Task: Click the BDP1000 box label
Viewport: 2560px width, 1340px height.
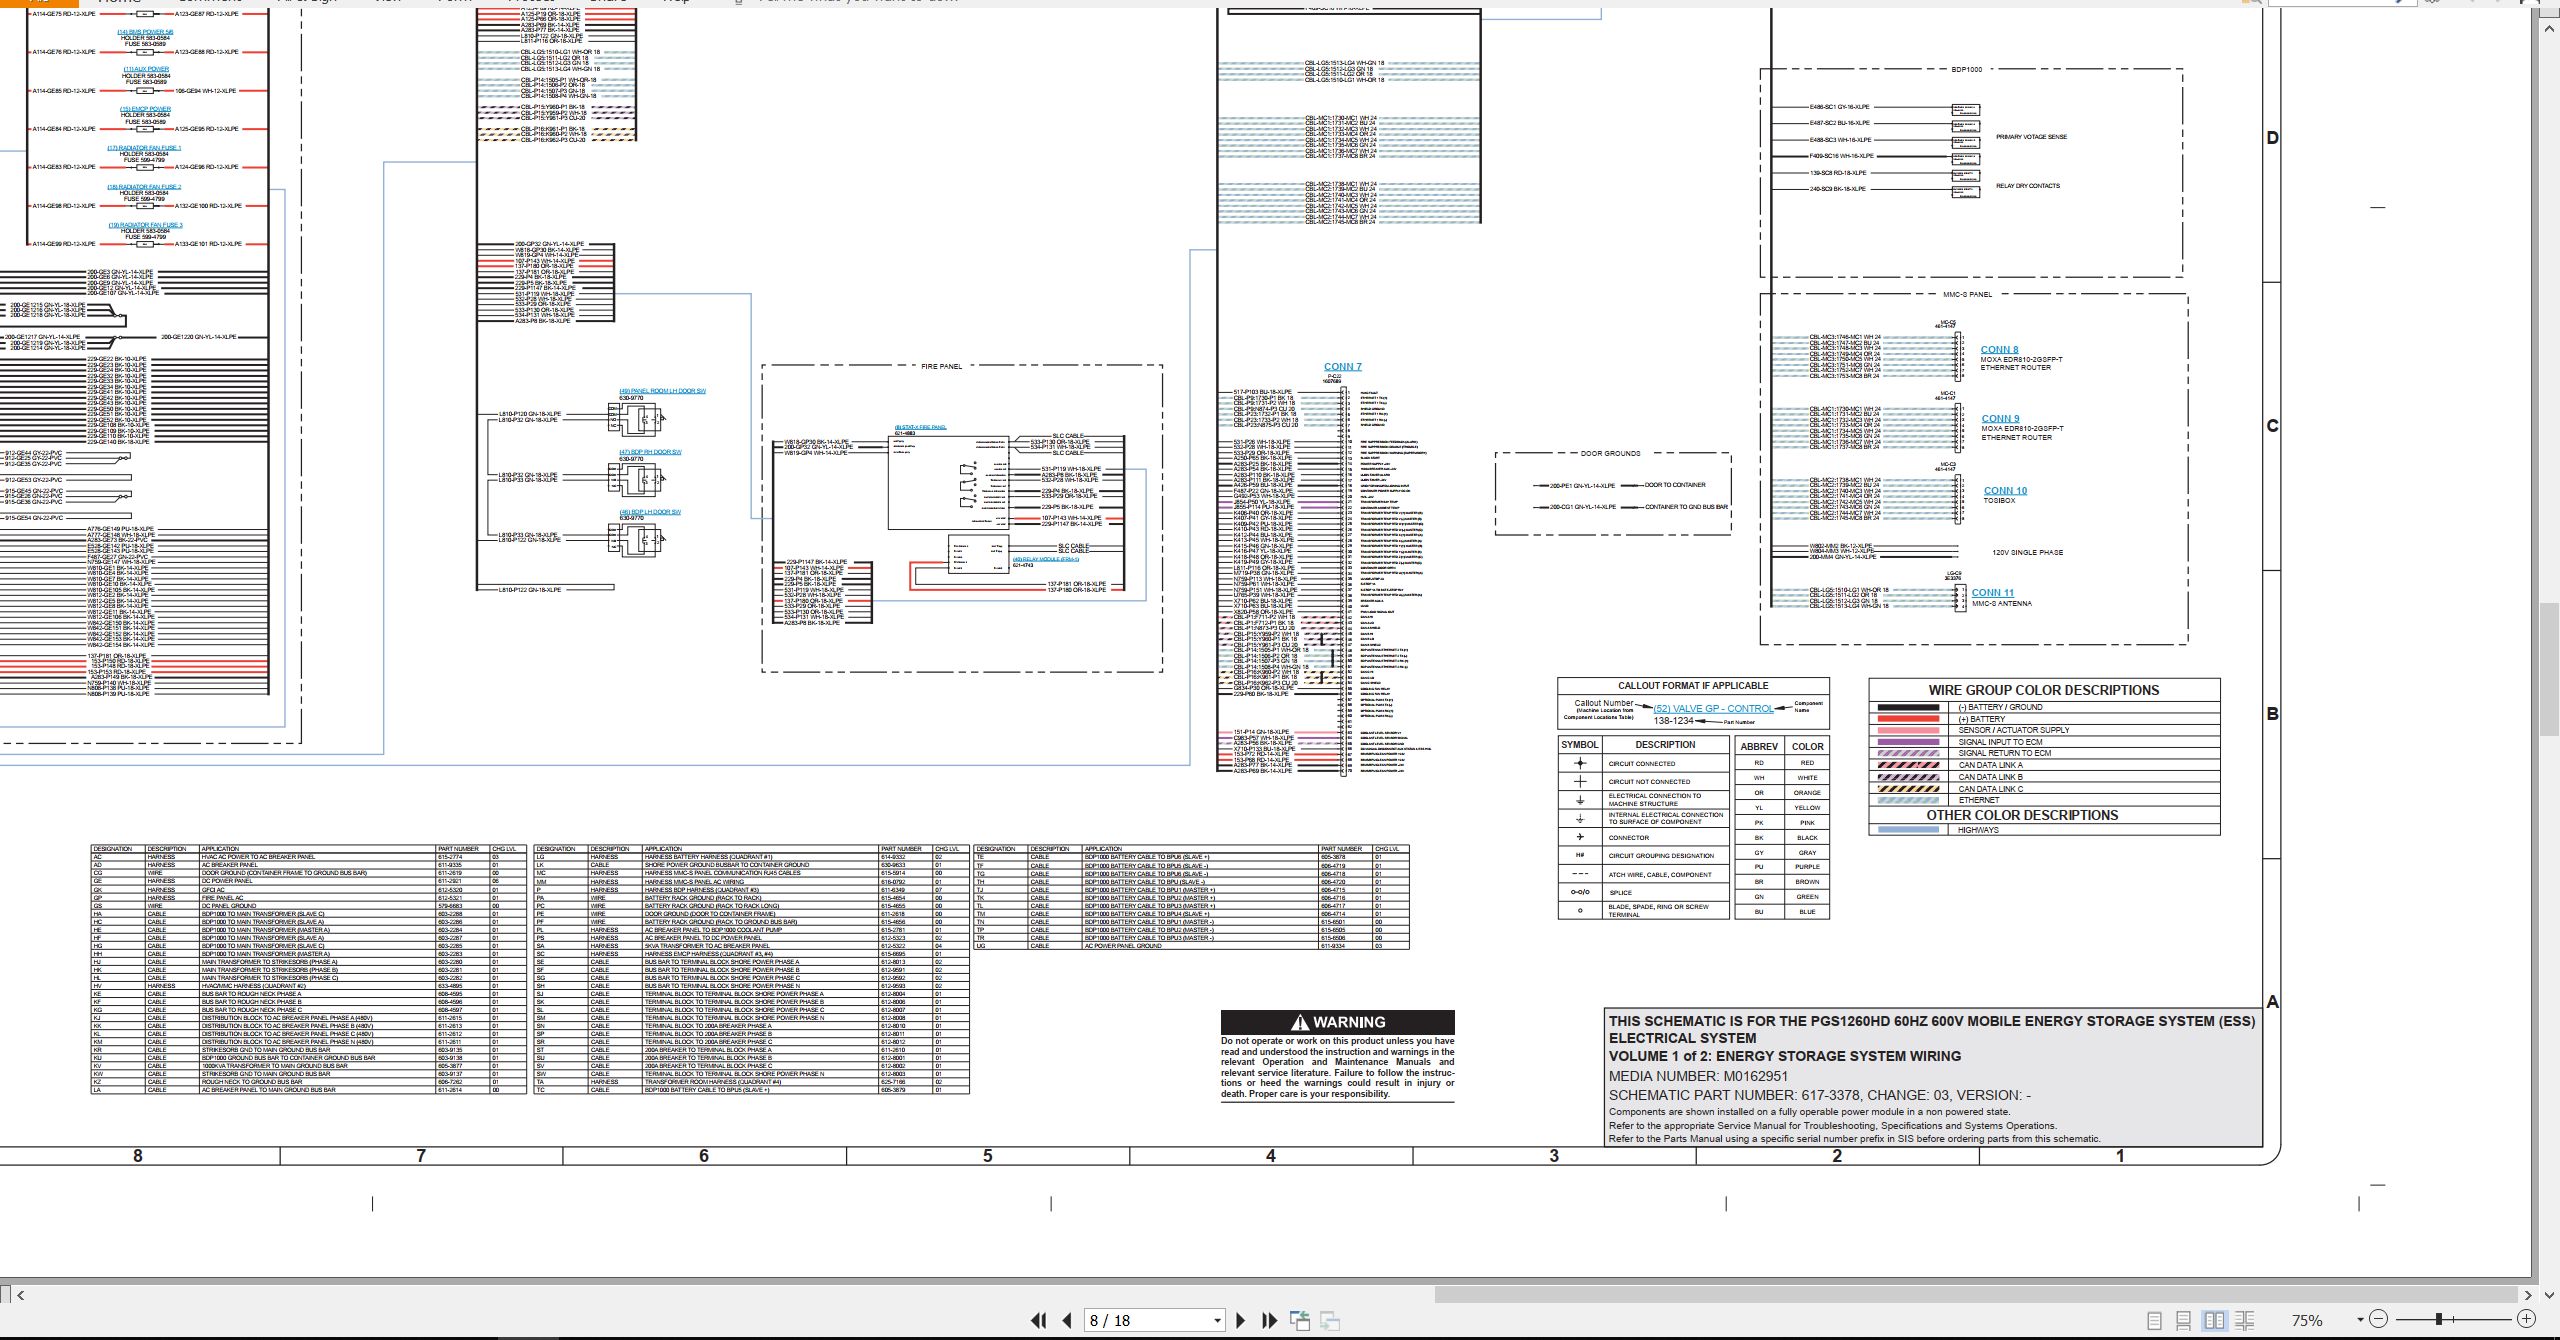Action: 1966,70
